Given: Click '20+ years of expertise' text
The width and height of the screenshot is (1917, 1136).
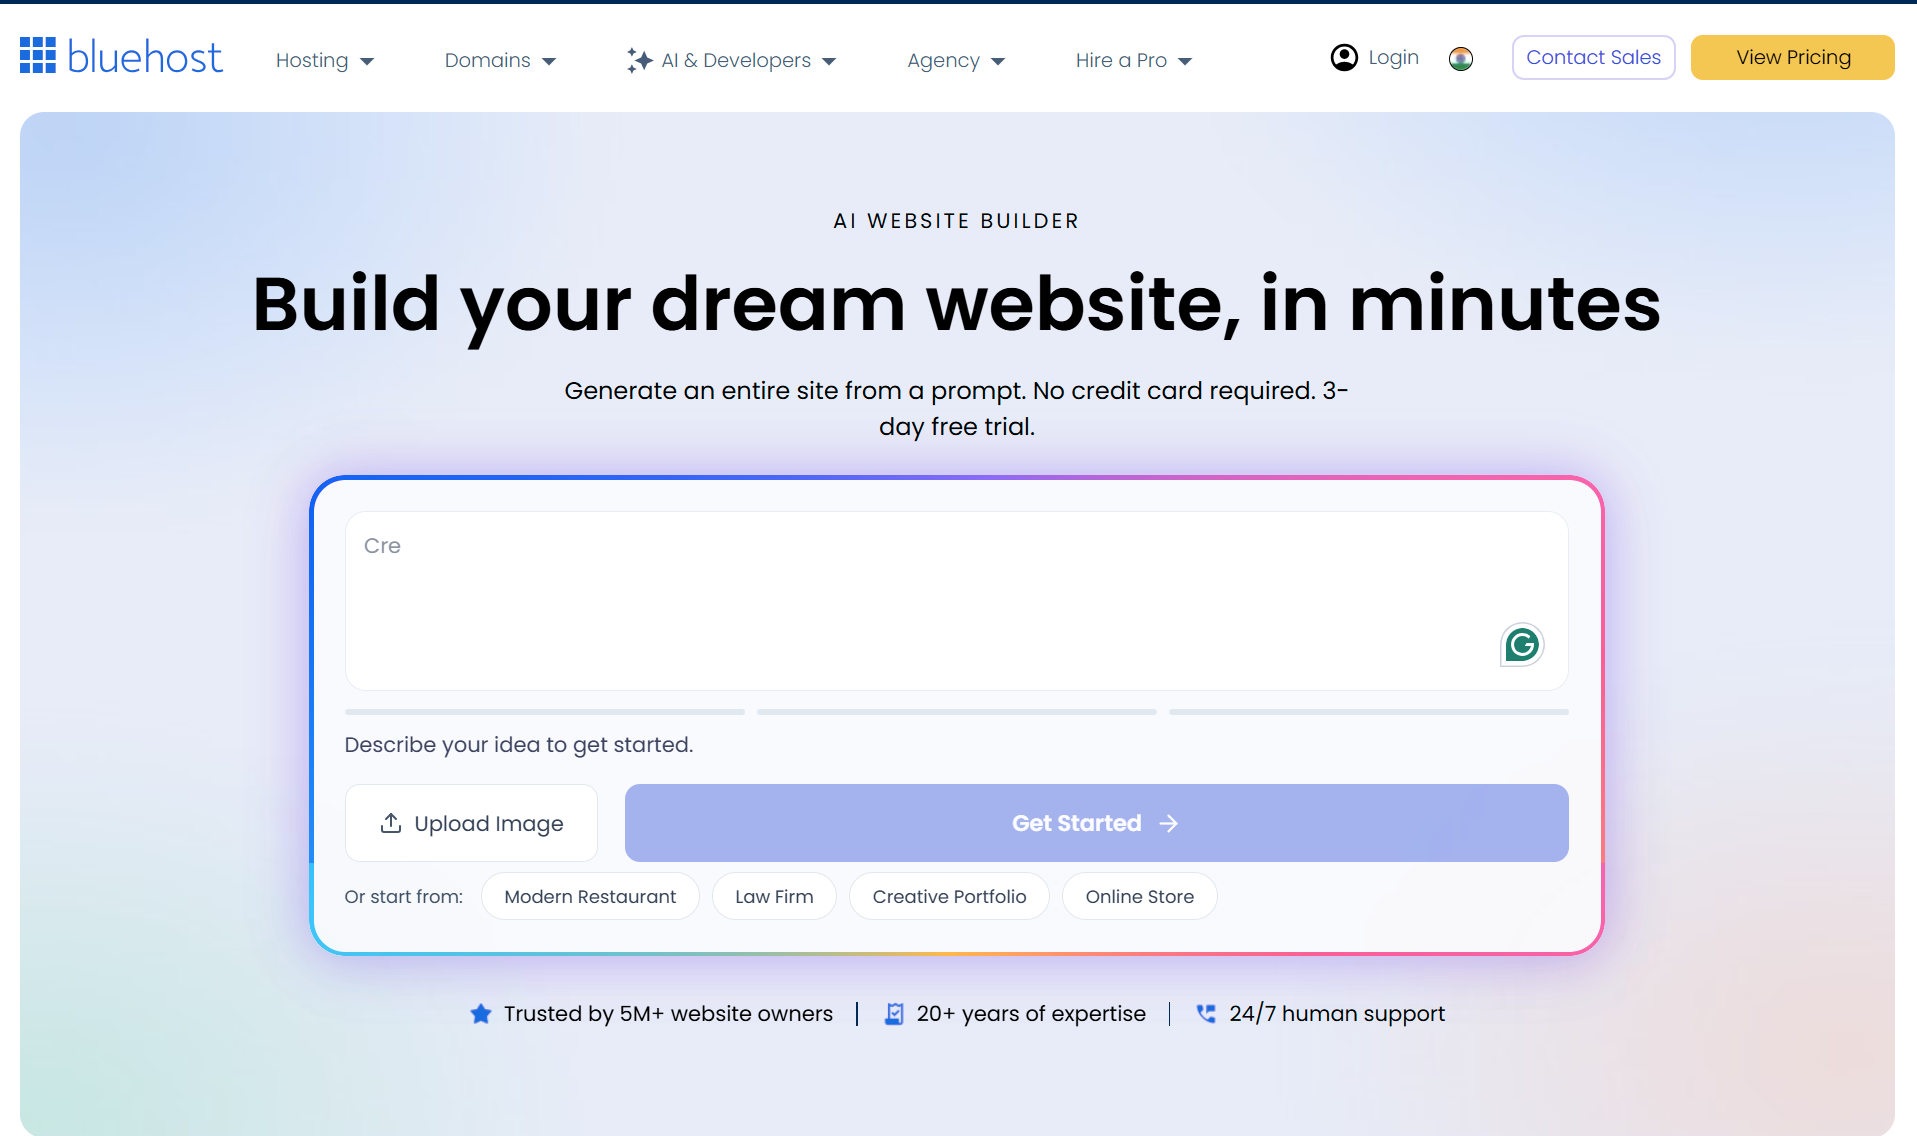Looking at the screenshot, I should 1031,1013.
